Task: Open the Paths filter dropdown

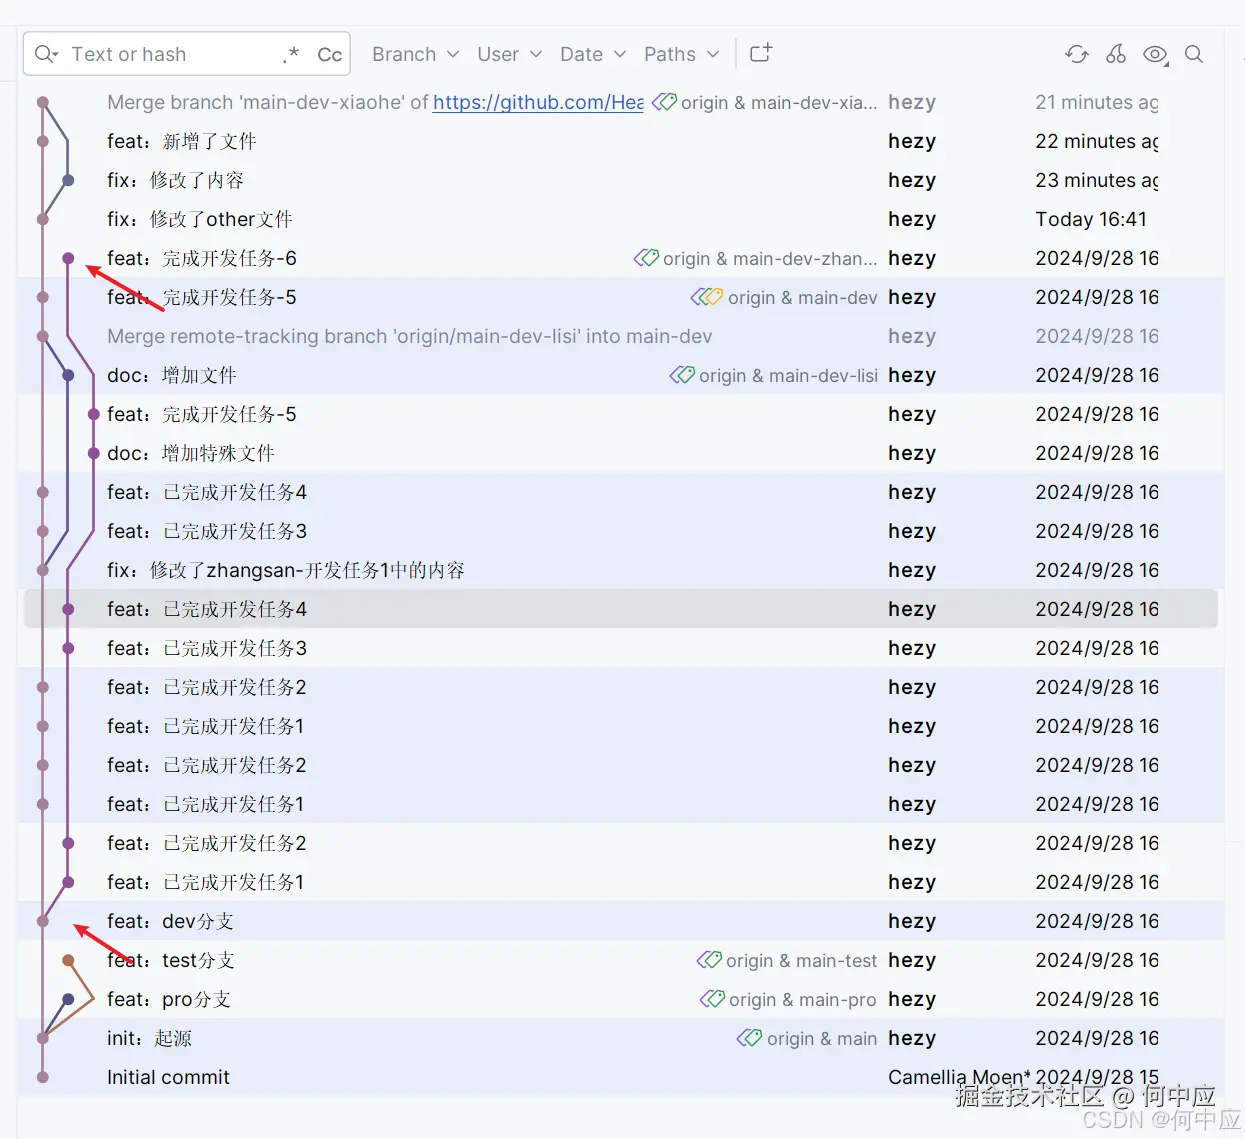Action: click(x=681, y=54)
